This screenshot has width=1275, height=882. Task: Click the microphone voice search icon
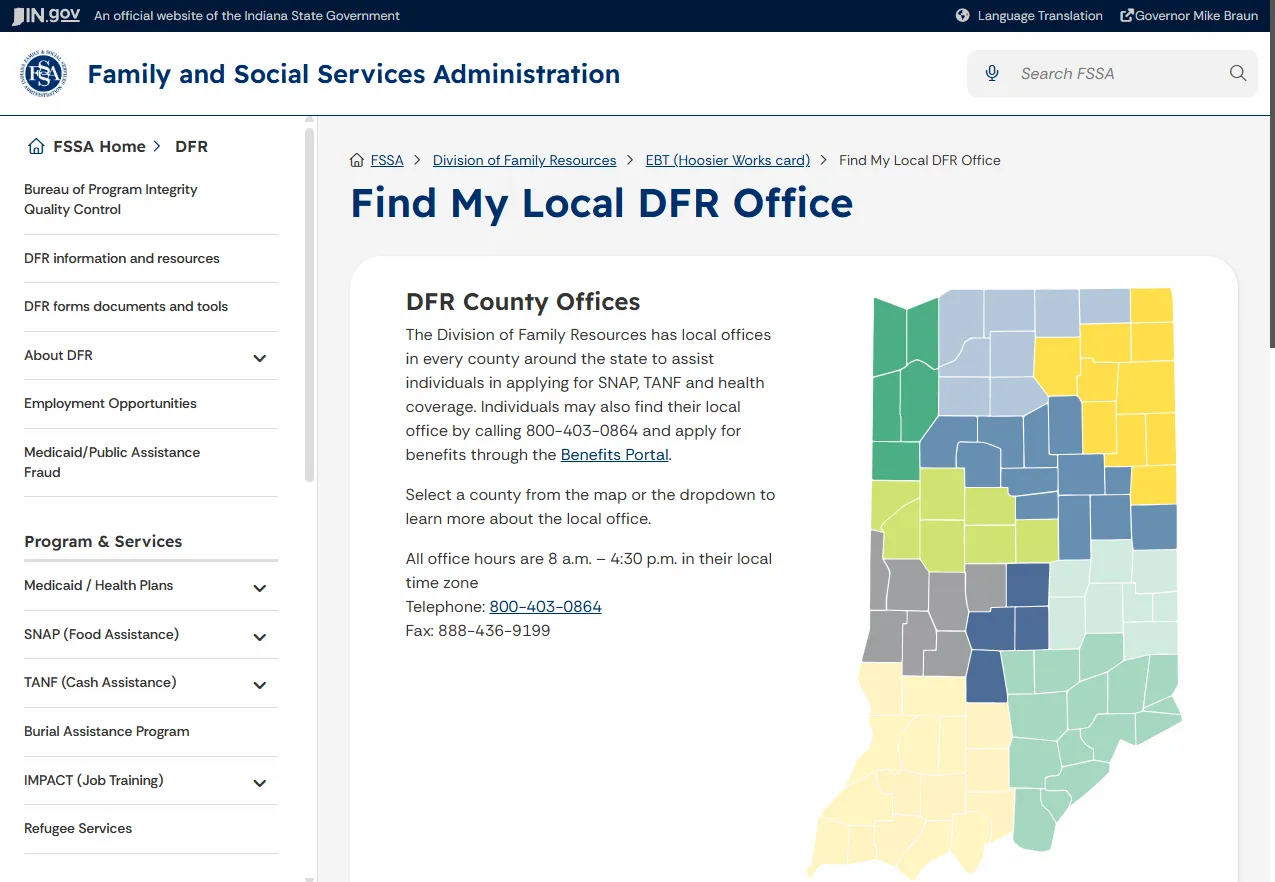click(x=992, y=73)
